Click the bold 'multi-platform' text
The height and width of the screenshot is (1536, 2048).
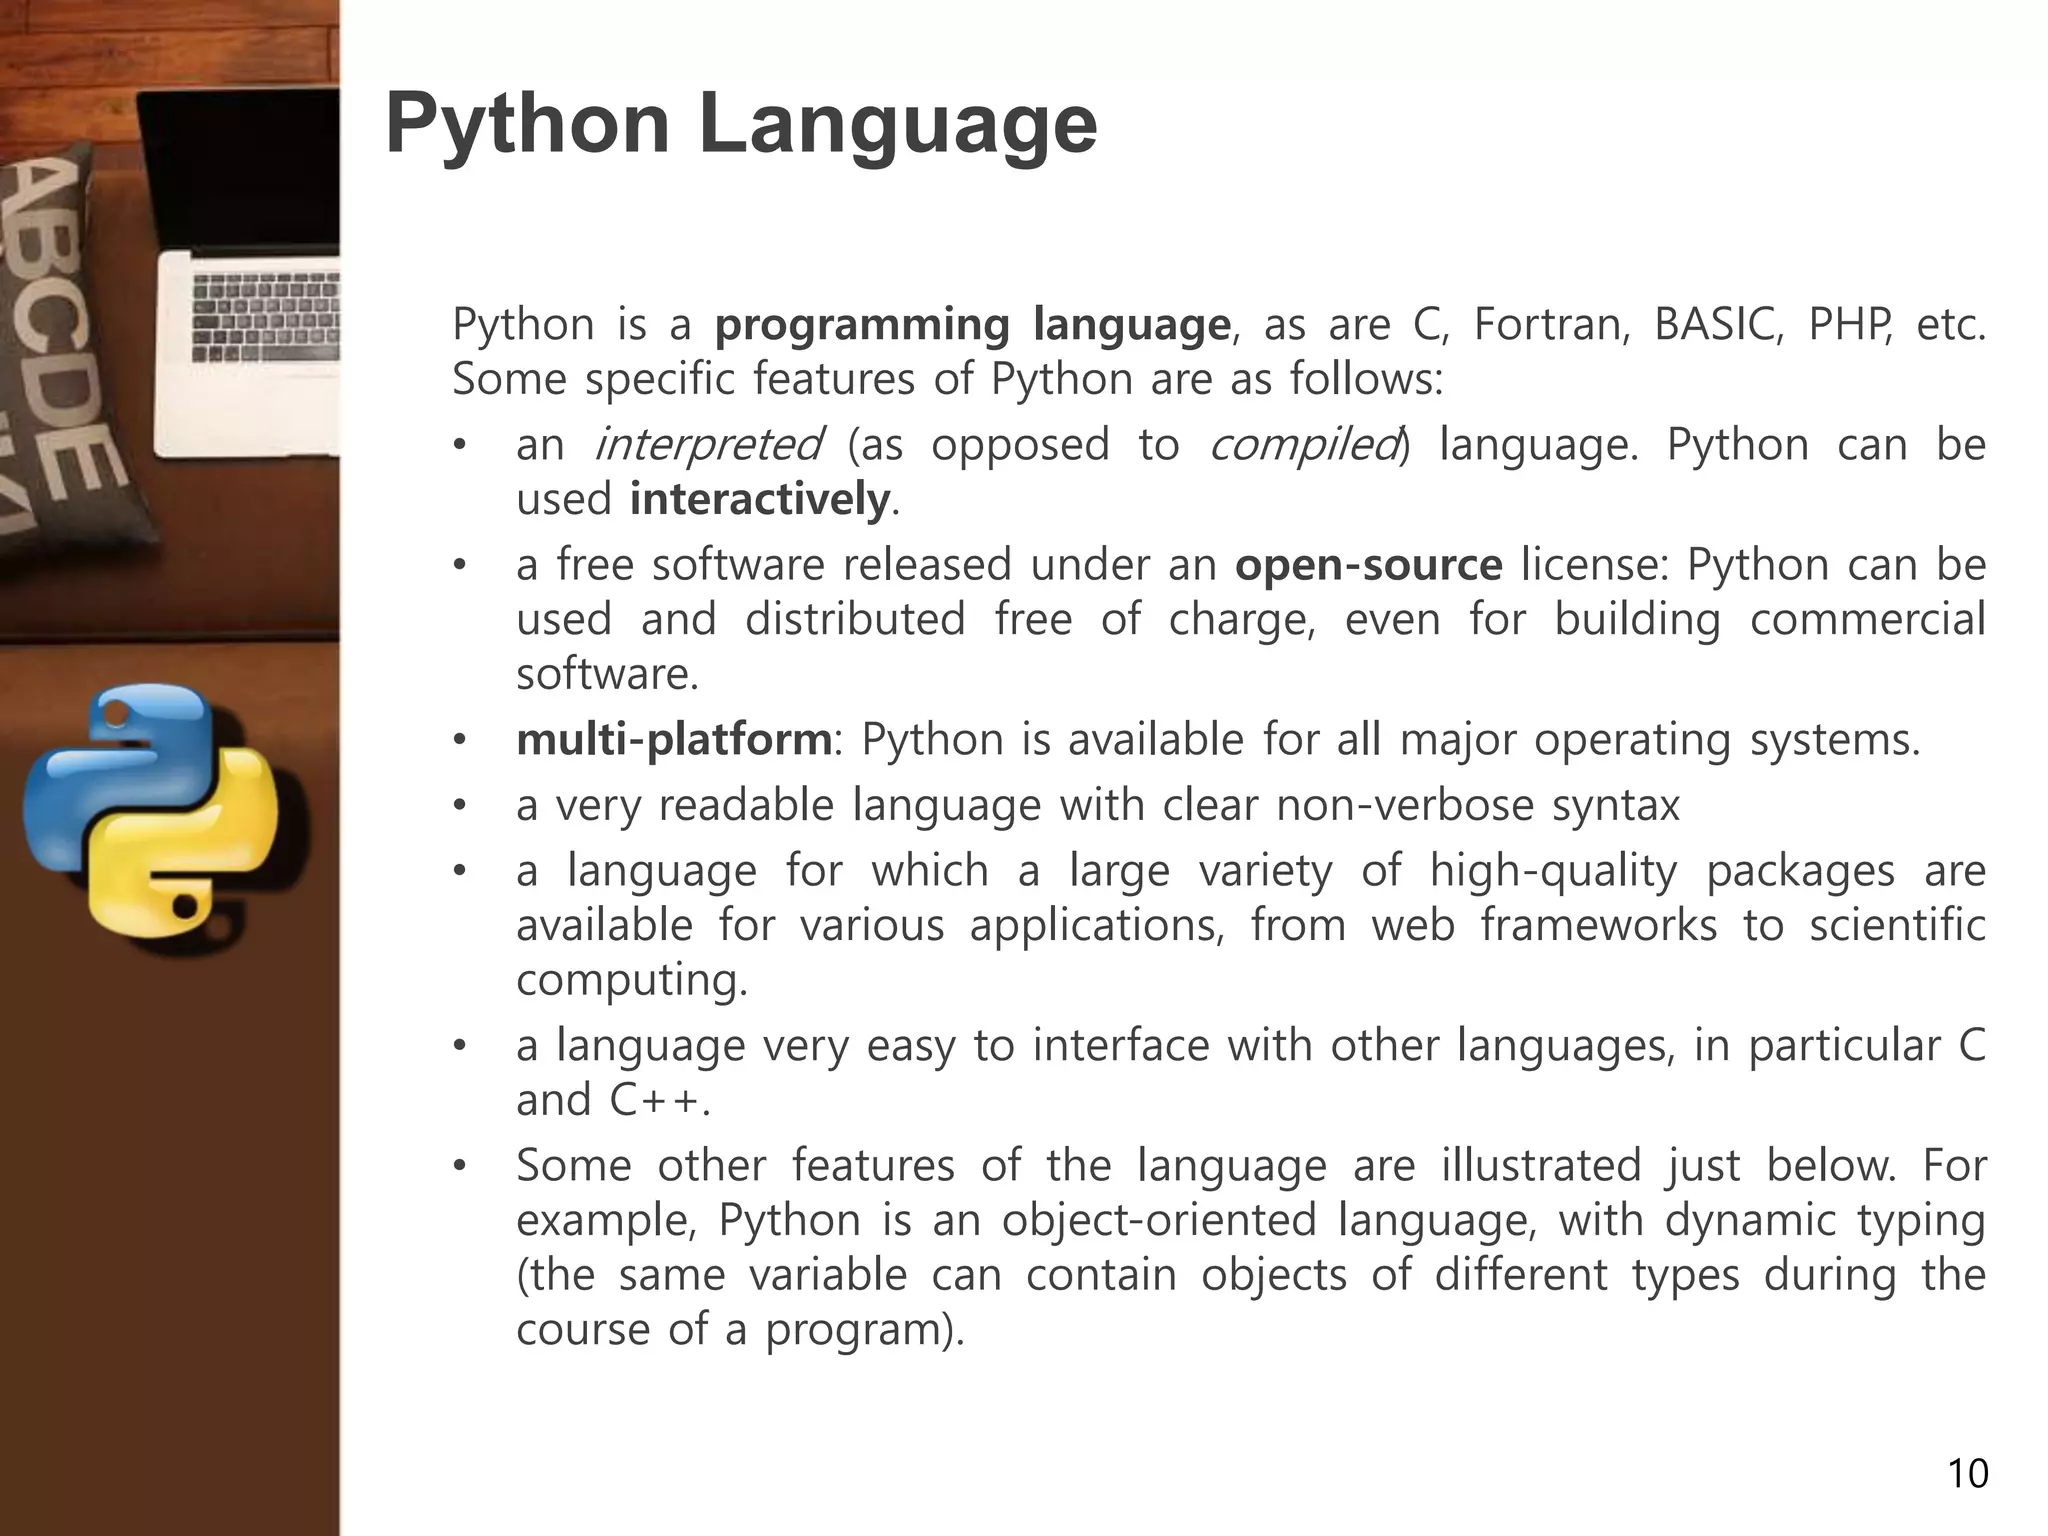pyautogui.click(x=673, y=740)
